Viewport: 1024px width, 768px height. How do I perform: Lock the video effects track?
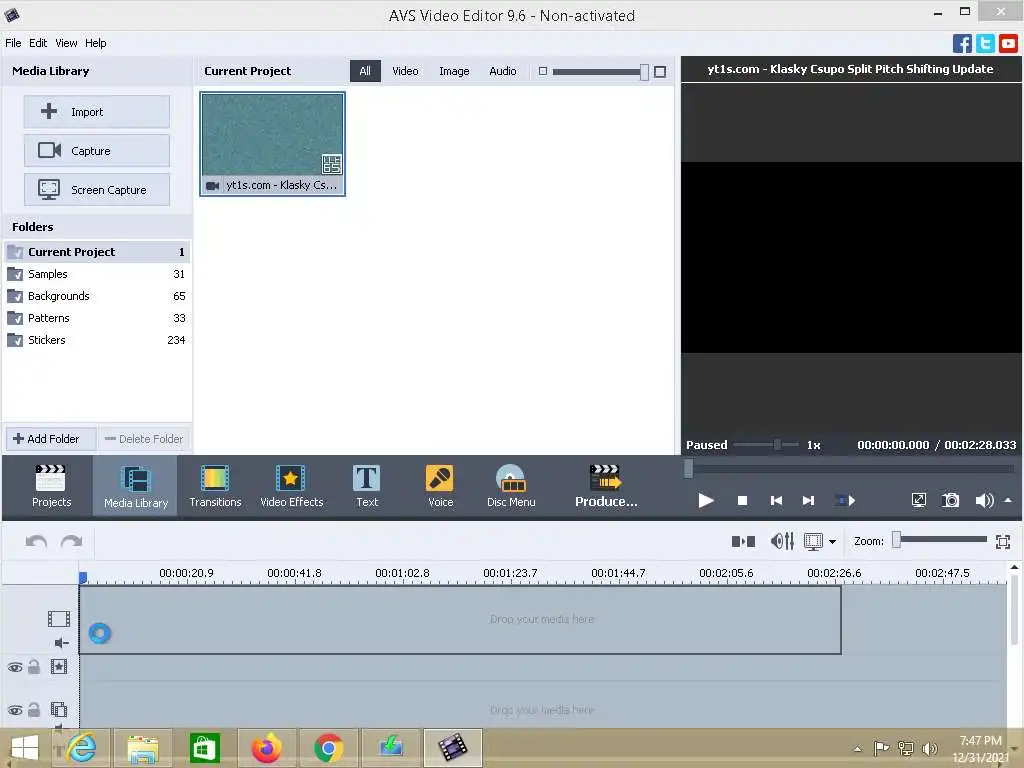[34, 667]
